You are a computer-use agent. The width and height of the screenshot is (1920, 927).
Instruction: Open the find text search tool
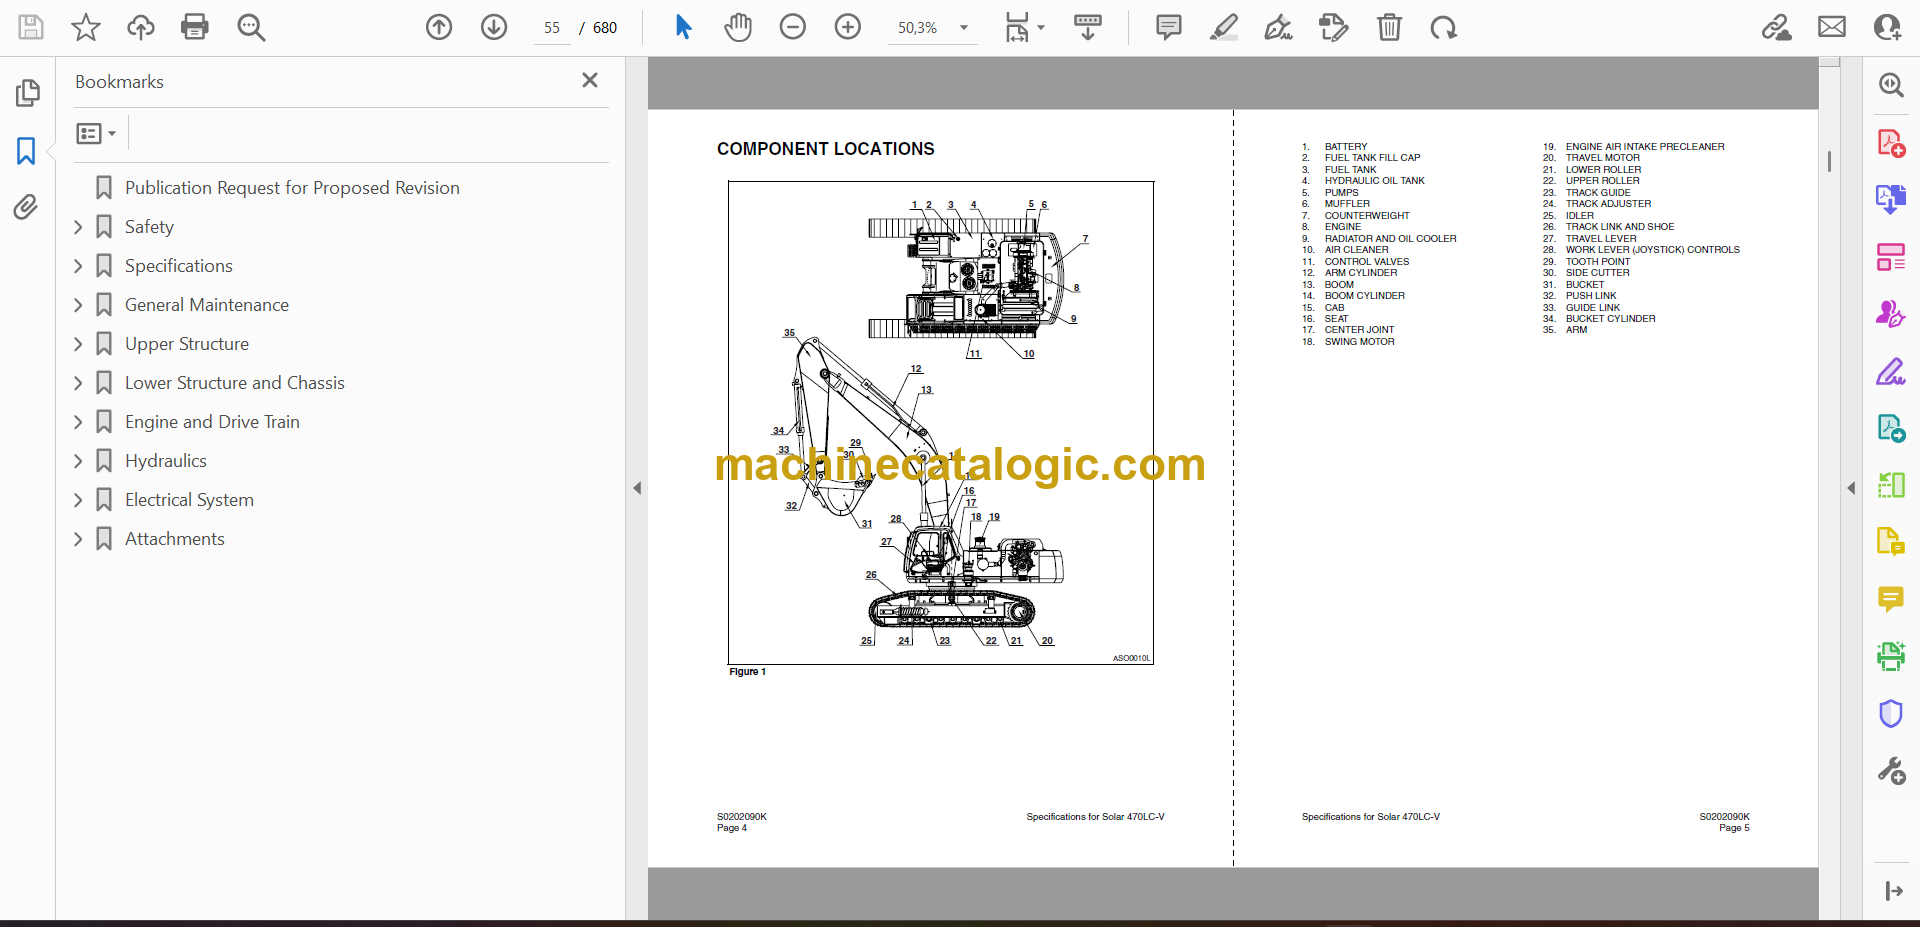coord(251,27)
